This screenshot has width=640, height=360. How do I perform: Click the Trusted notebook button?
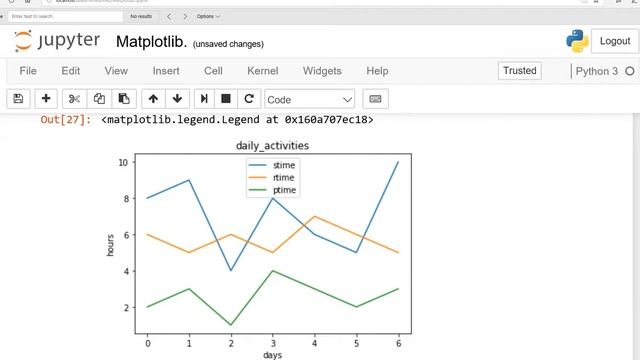pyautogui.click(x=520, y=71)
